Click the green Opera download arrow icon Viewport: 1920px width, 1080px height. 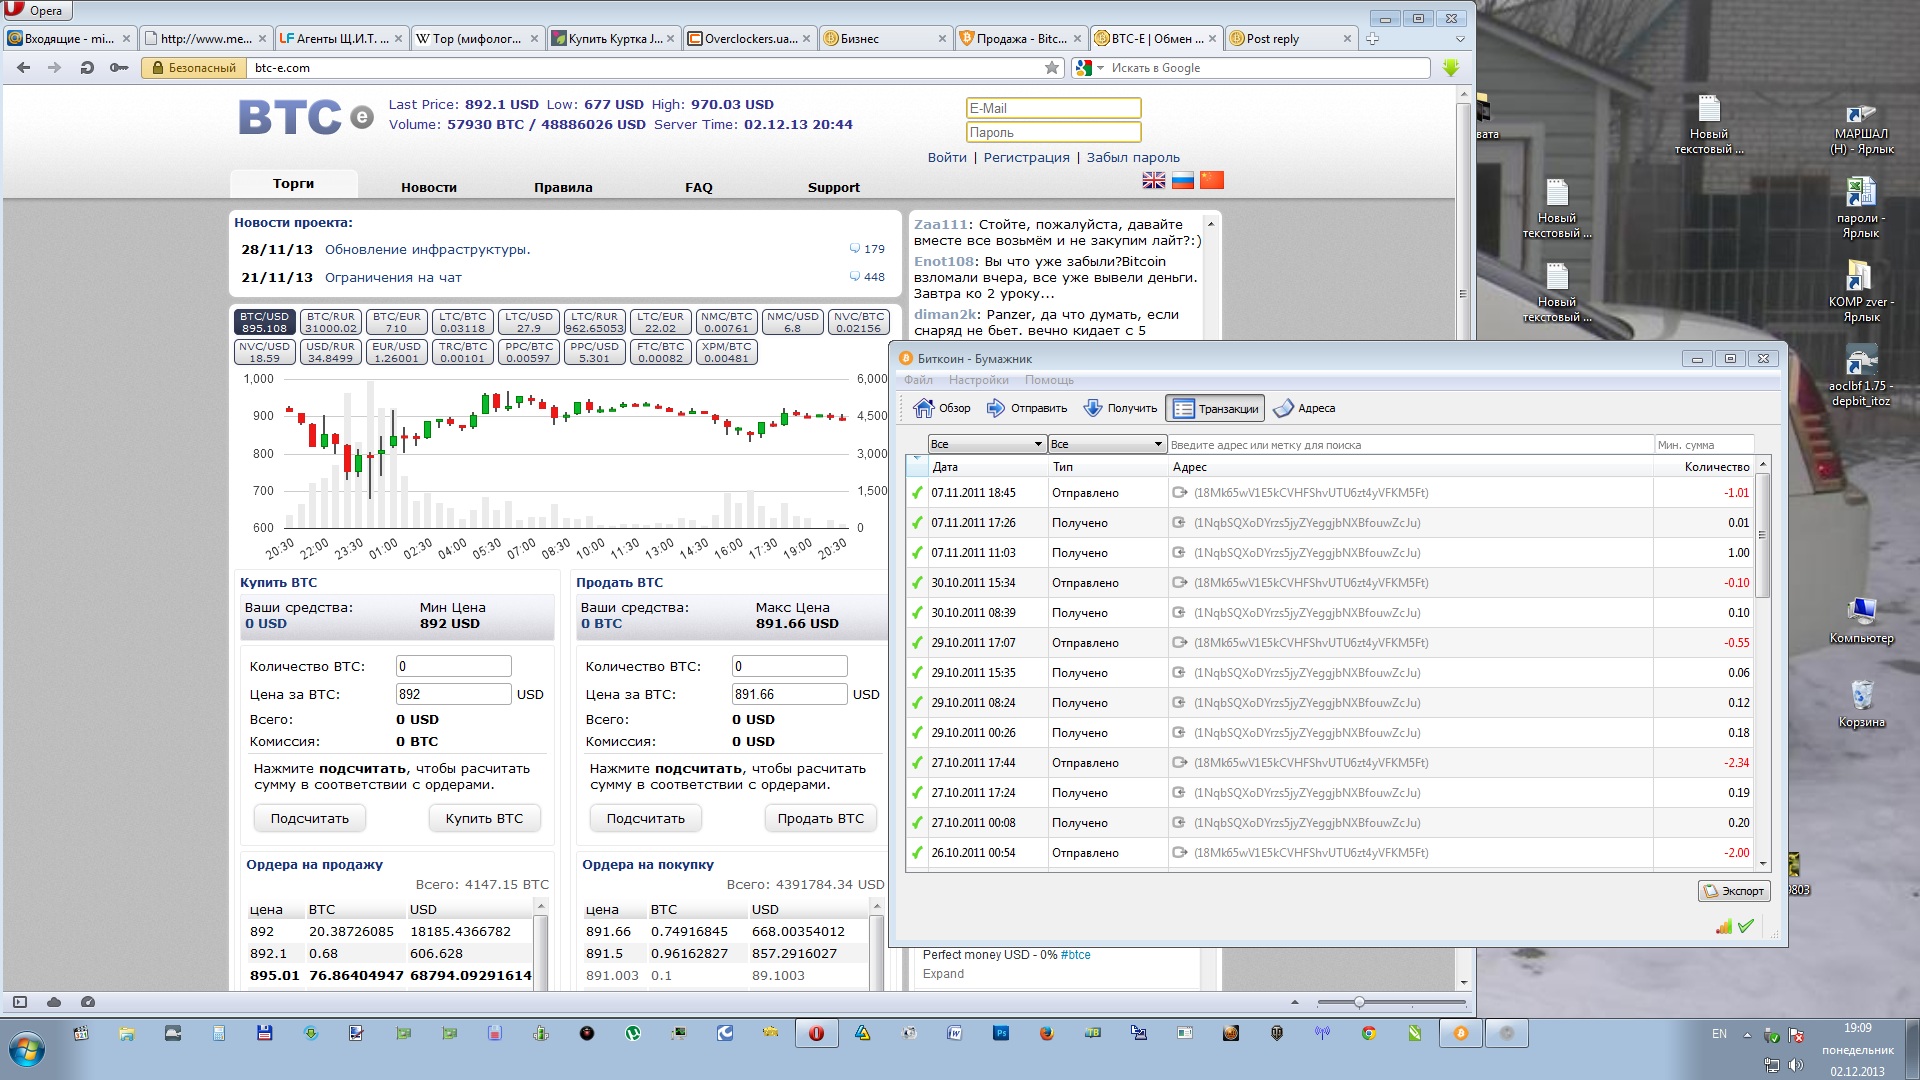1451,67
